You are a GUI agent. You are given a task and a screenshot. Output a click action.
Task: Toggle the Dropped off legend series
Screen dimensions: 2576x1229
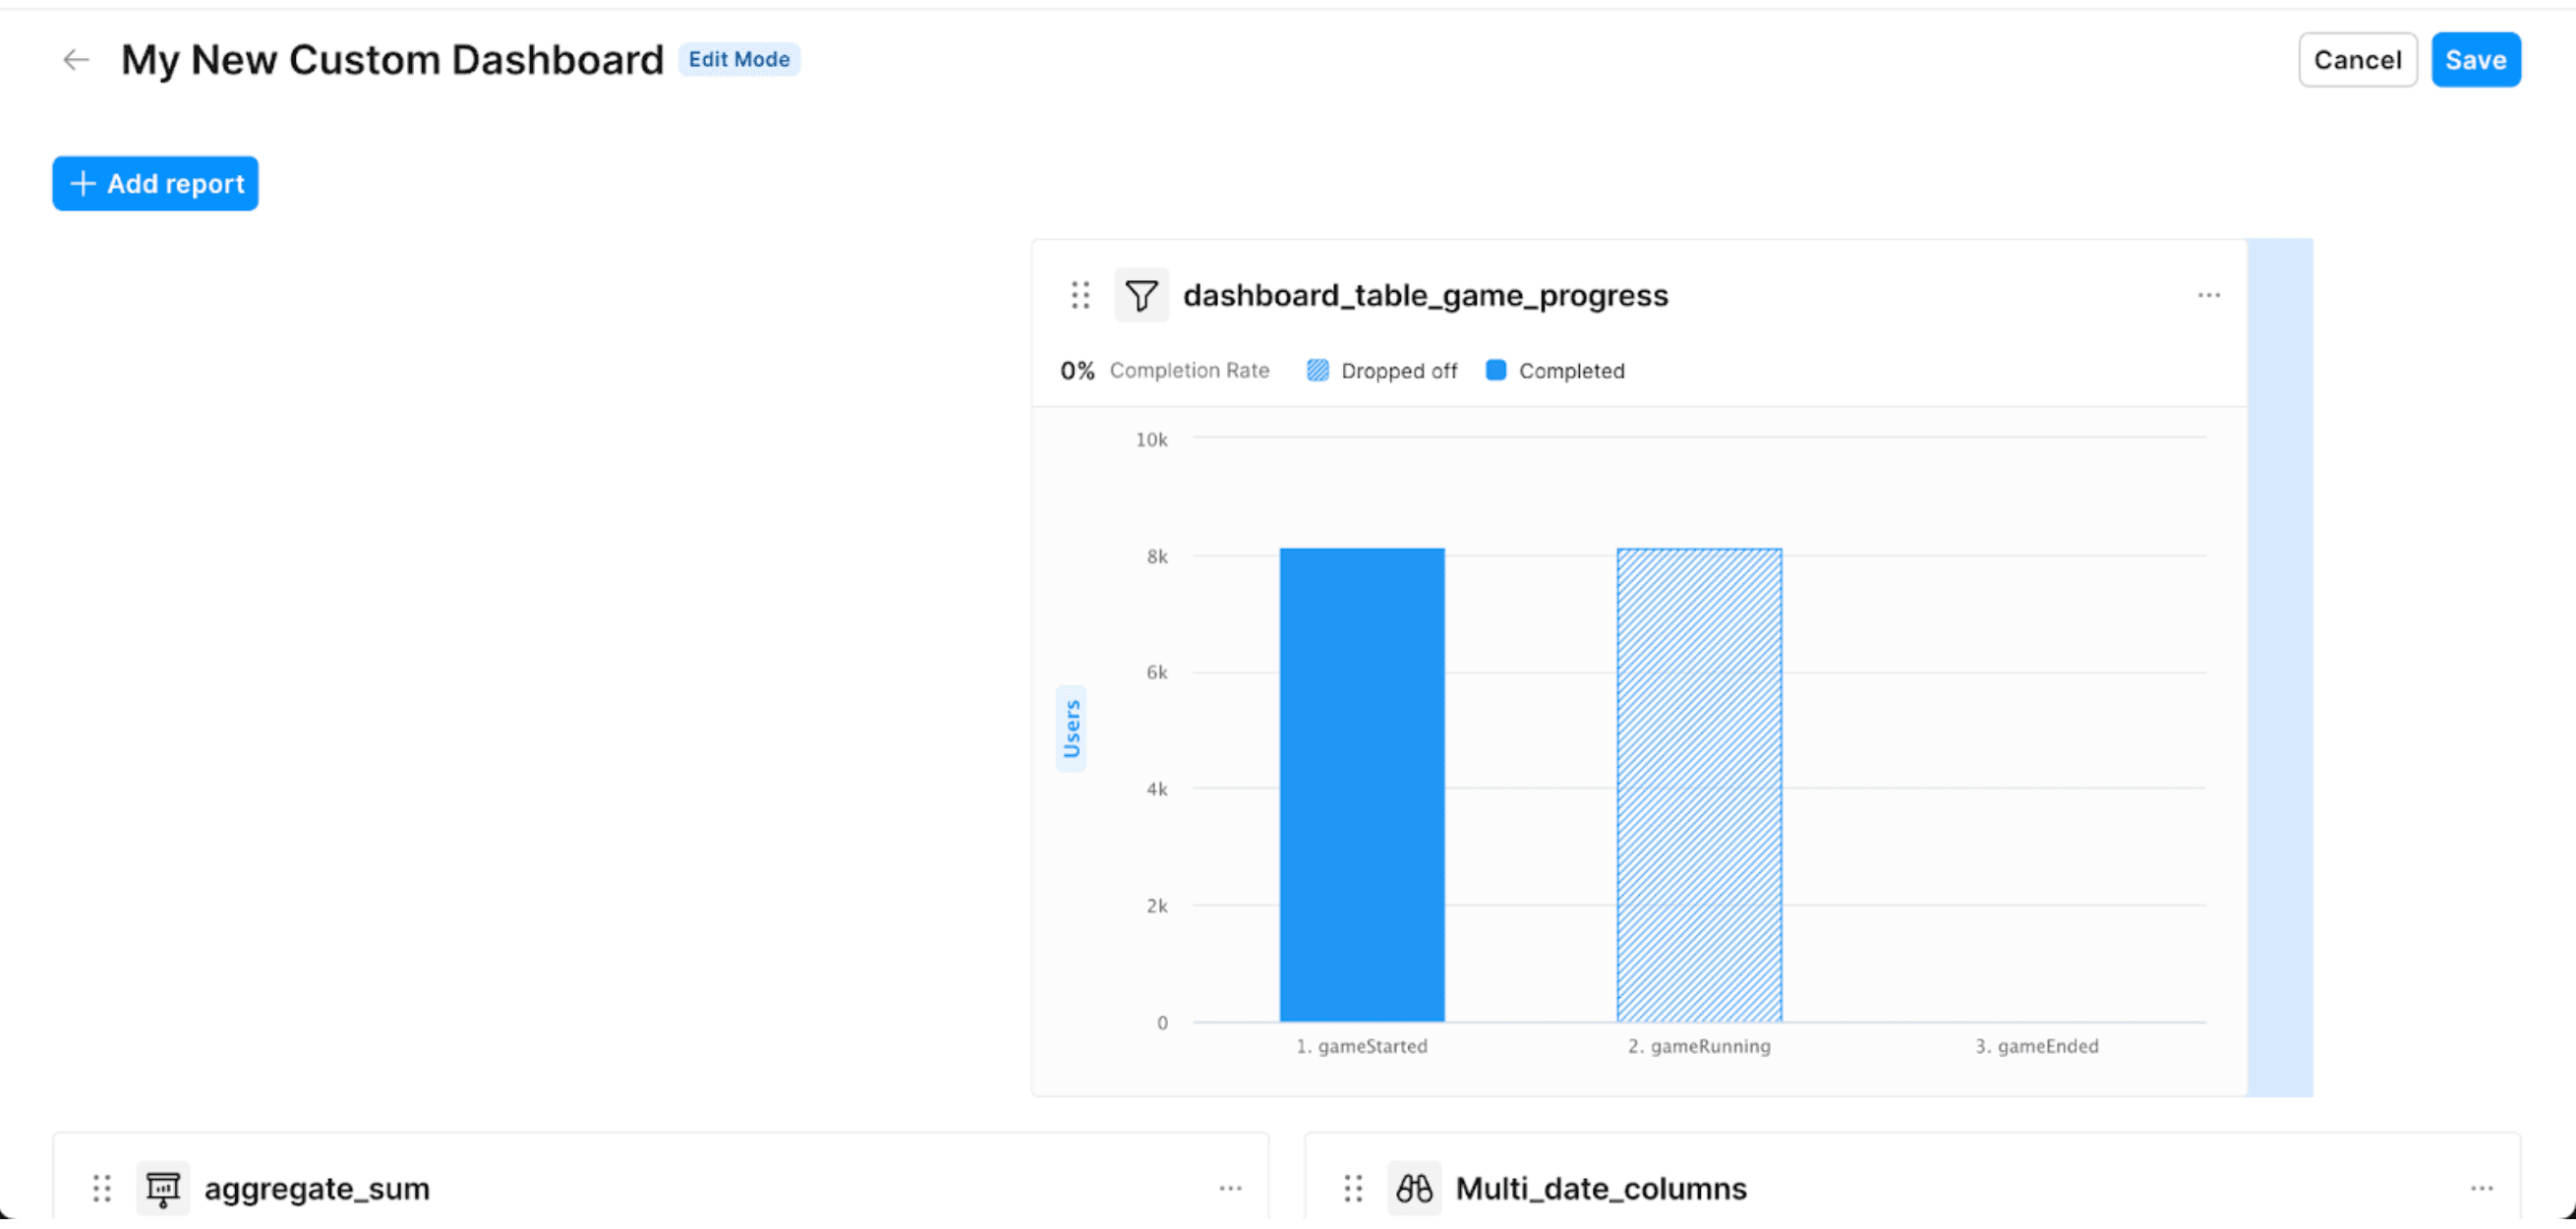click(1382, 371)
